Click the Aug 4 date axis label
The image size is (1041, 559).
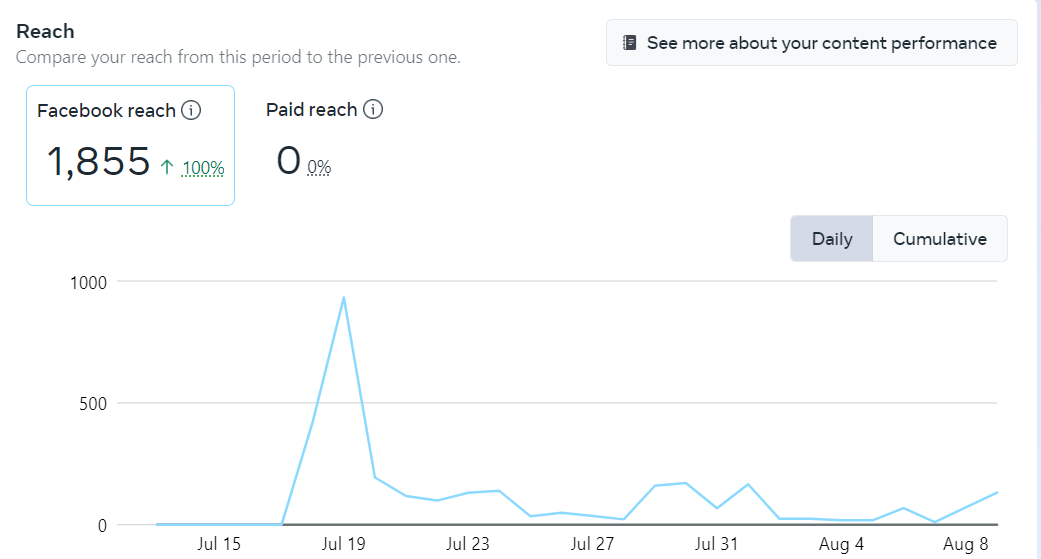click(x=841, y=544)
